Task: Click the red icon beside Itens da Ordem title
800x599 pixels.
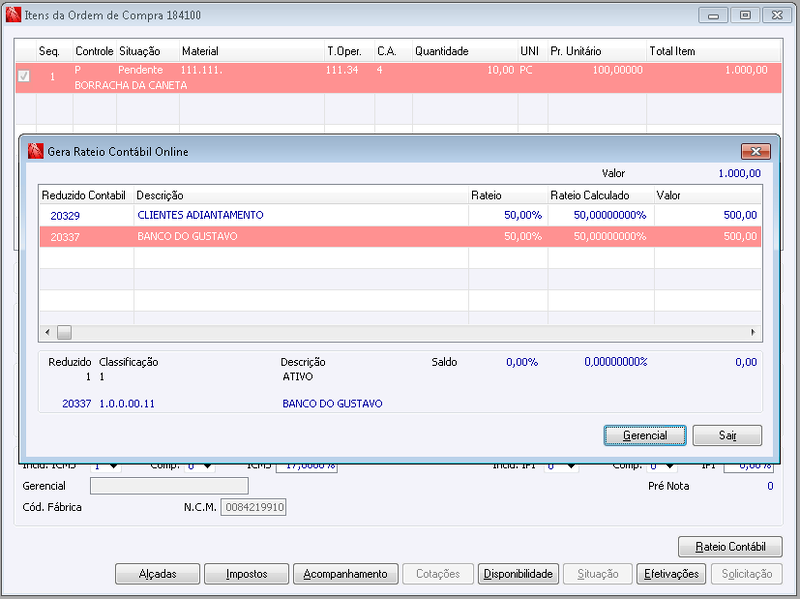Action: click(x=13, y=15)
